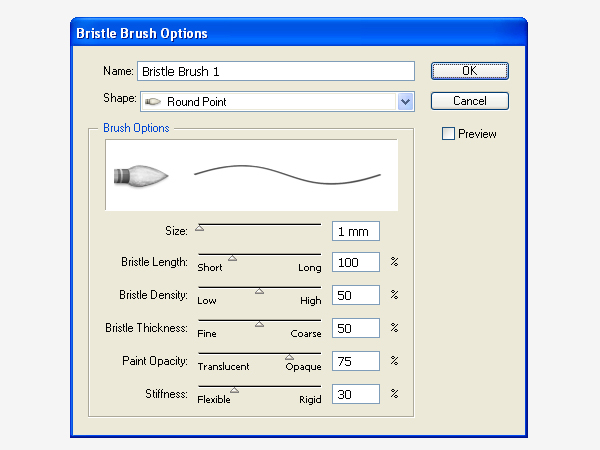Viewport: 600px width, 450px height.
Task: Click the Coarse label of Bristle Thickness
Action: pyautogui.click(x=306, y=333)
